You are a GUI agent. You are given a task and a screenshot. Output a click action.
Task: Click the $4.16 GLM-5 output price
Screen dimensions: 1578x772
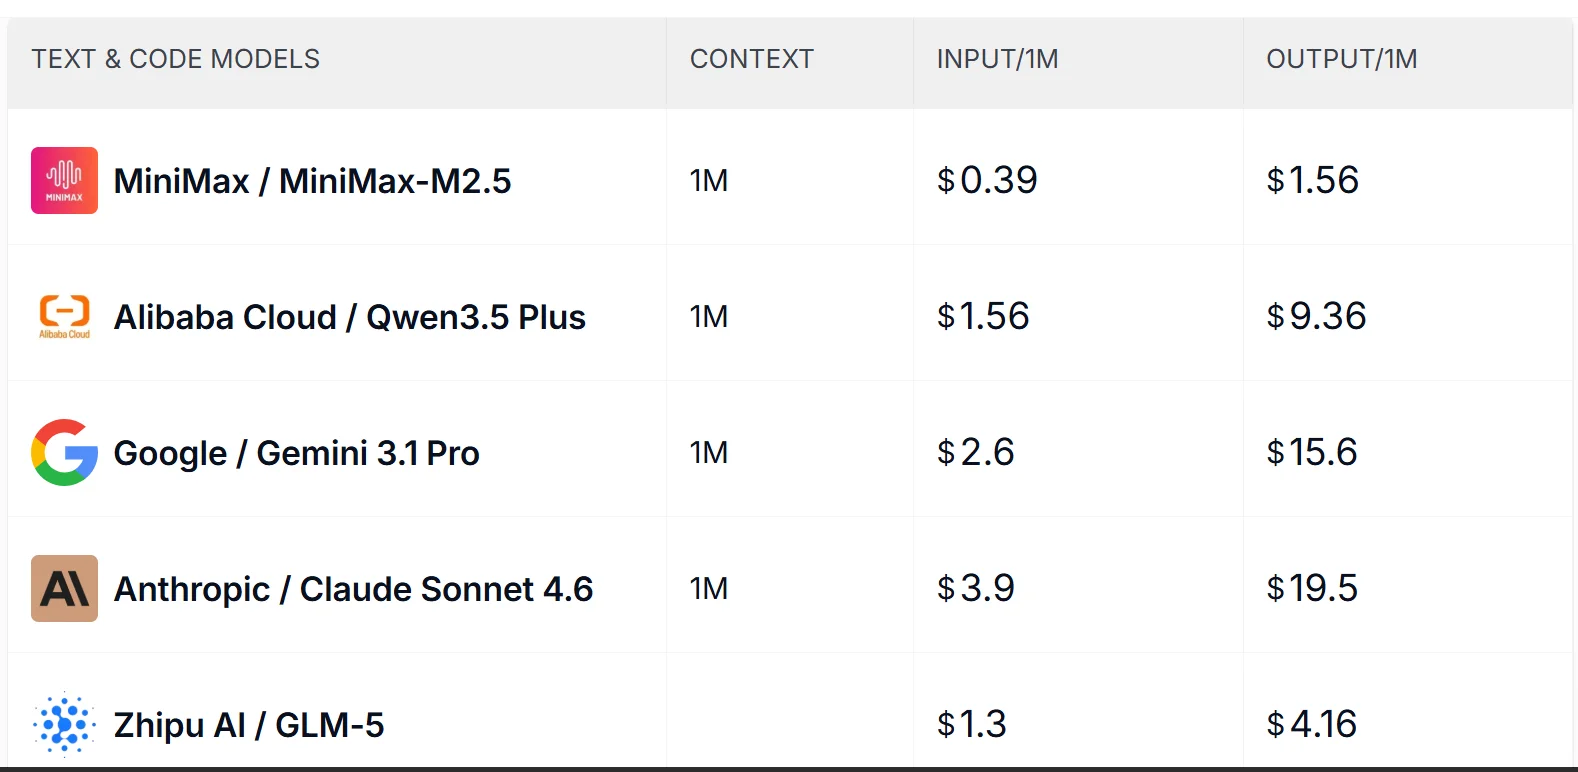(x=1311, y=724)
